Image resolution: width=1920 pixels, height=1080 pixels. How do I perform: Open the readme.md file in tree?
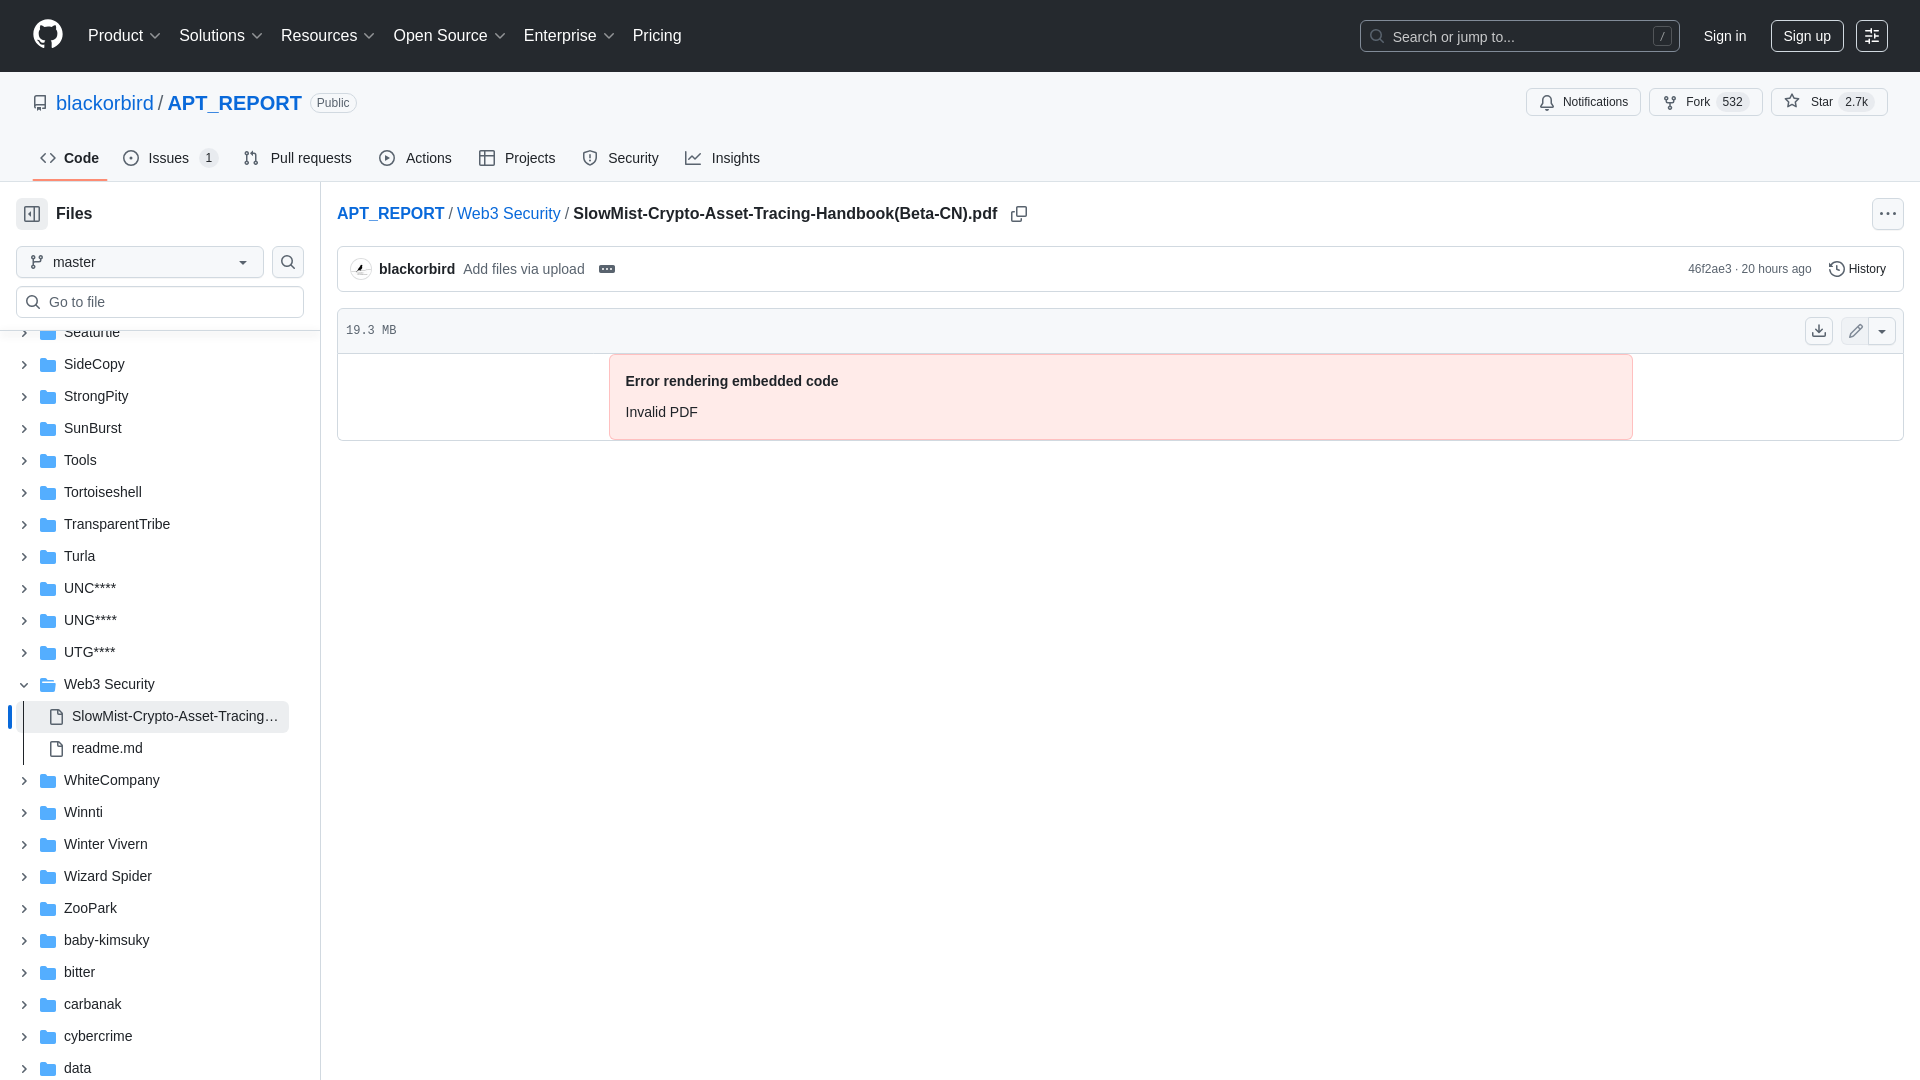tap(107, 748)
